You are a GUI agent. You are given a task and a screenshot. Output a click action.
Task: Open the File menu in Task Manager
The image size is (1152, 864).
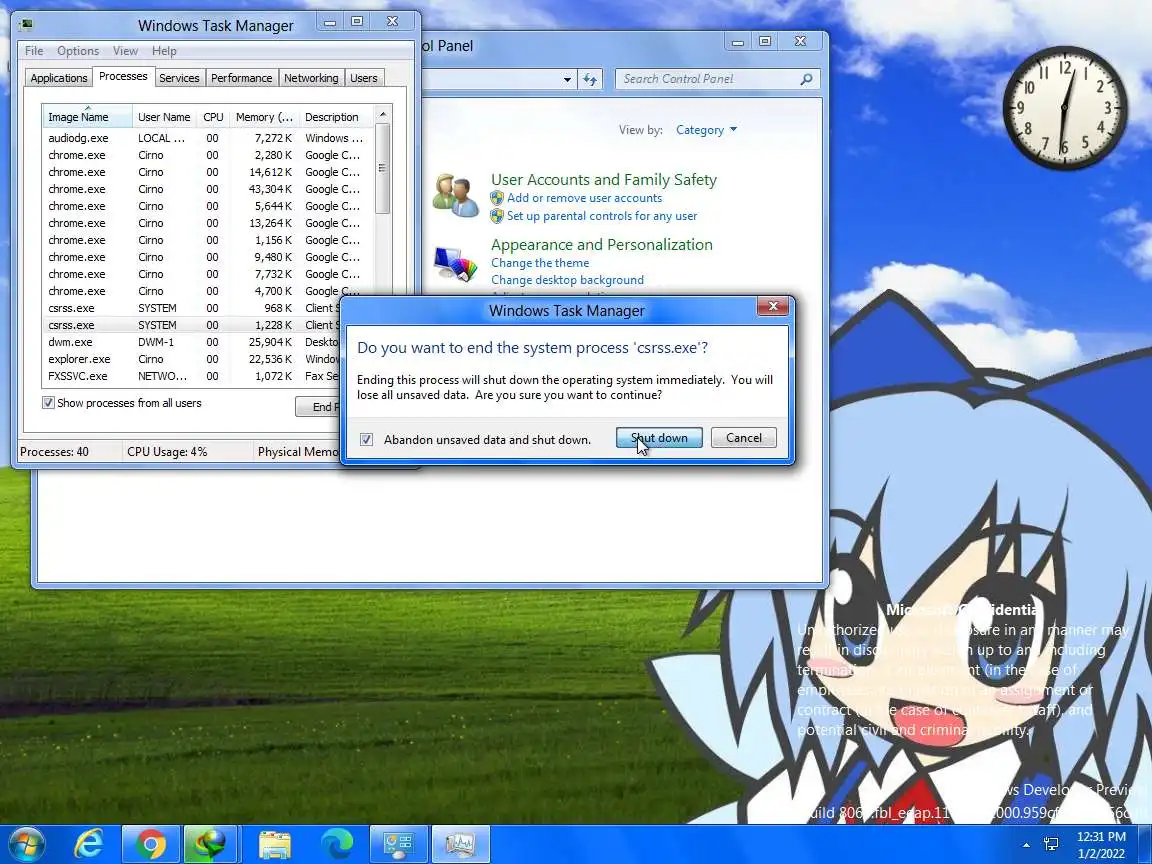point(34,51)
